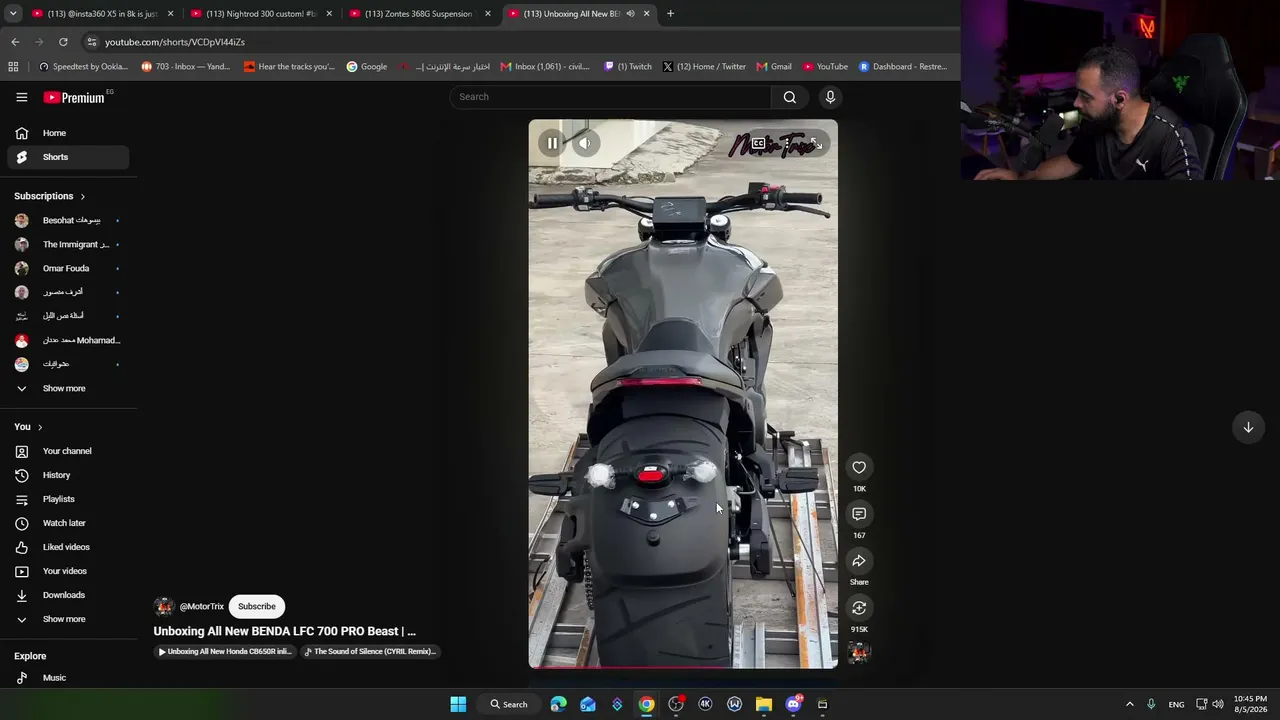Image resolution: width=1280 pixels, height=720 pixels.
Task: Open Discord from the taskbar
Action: click(x=794, y=704)
